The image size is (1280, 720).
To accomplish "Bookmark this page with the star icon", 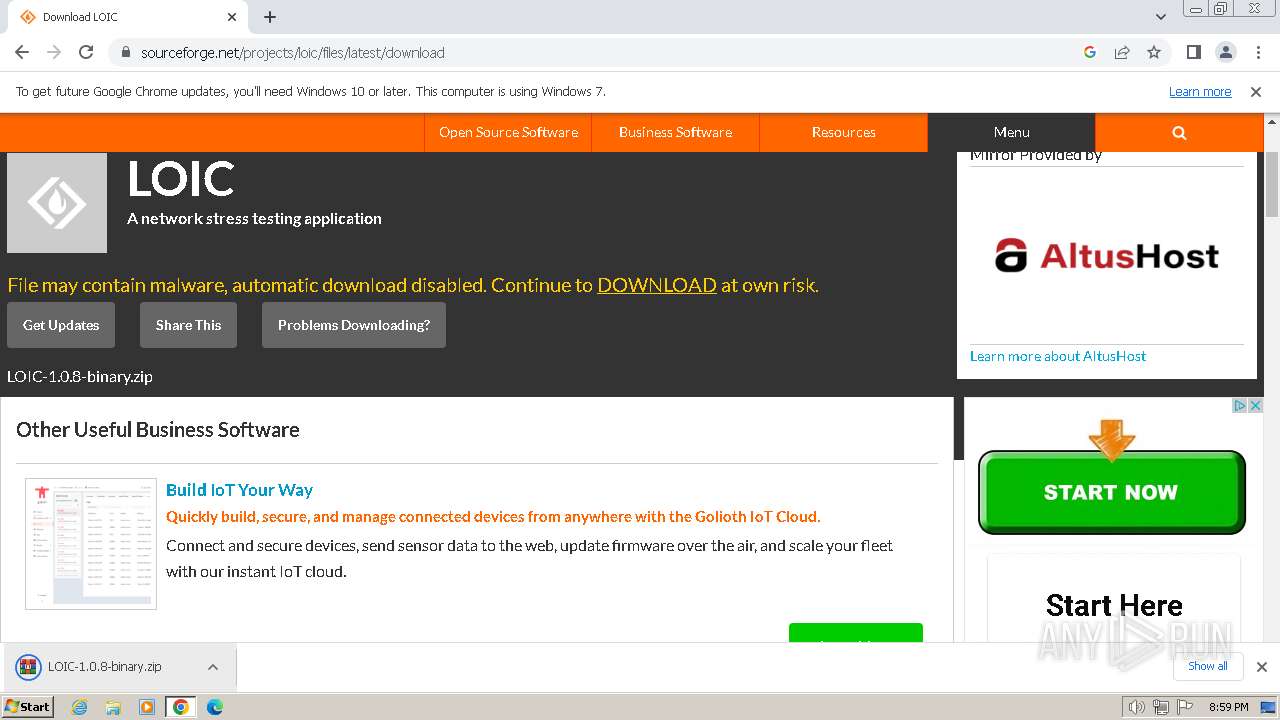I will tap(1154, 52).
